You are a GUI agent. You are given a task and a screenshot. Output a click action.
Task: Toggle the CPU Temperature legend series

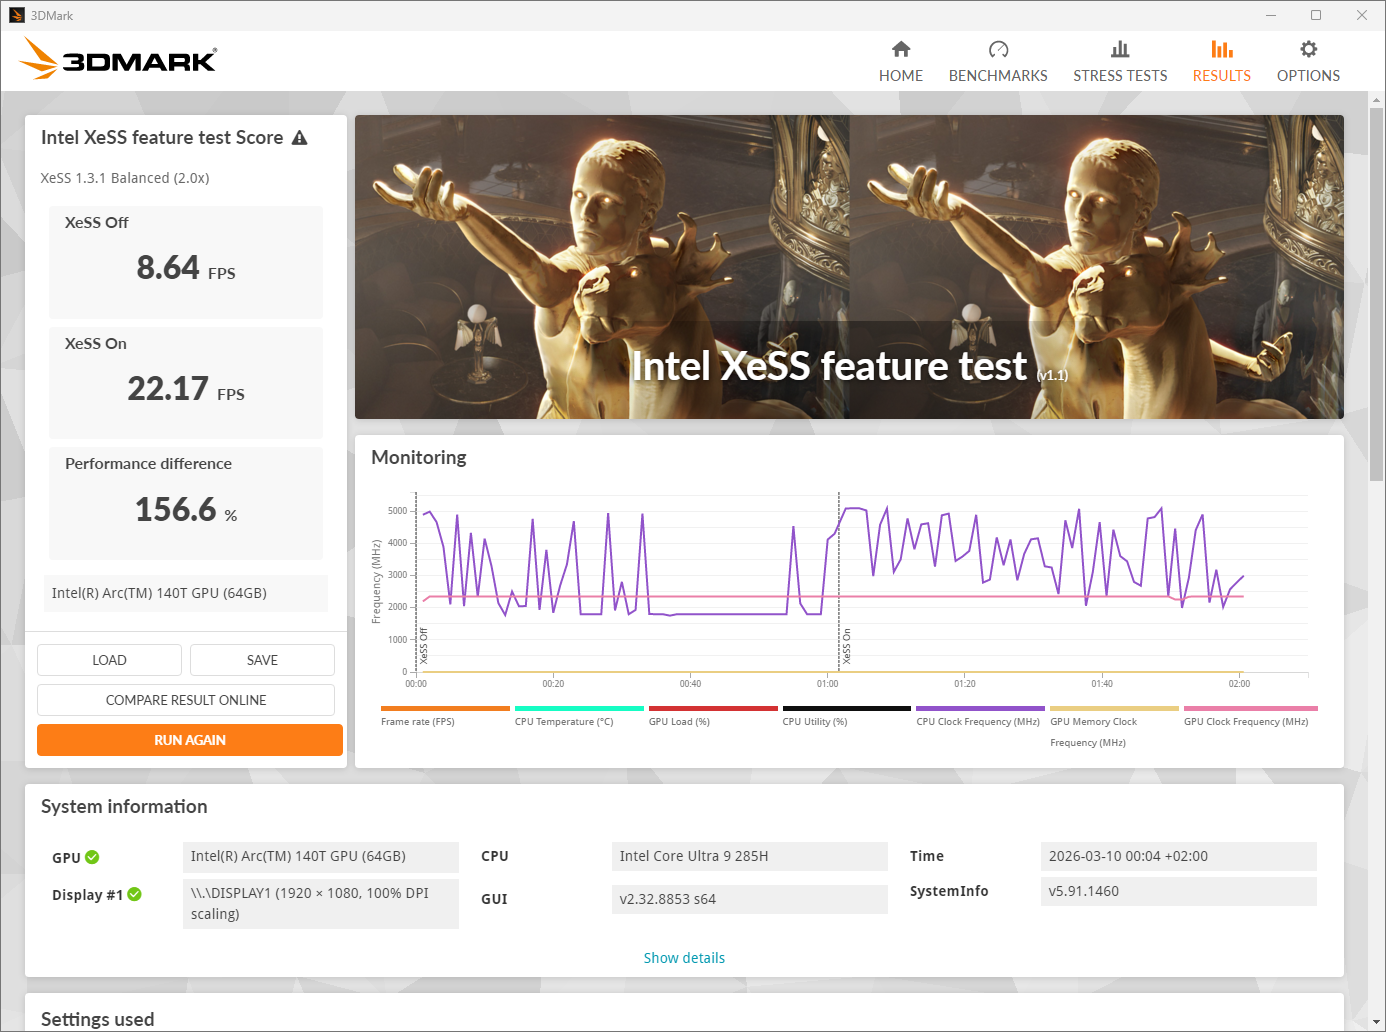[x=563, y=721]
